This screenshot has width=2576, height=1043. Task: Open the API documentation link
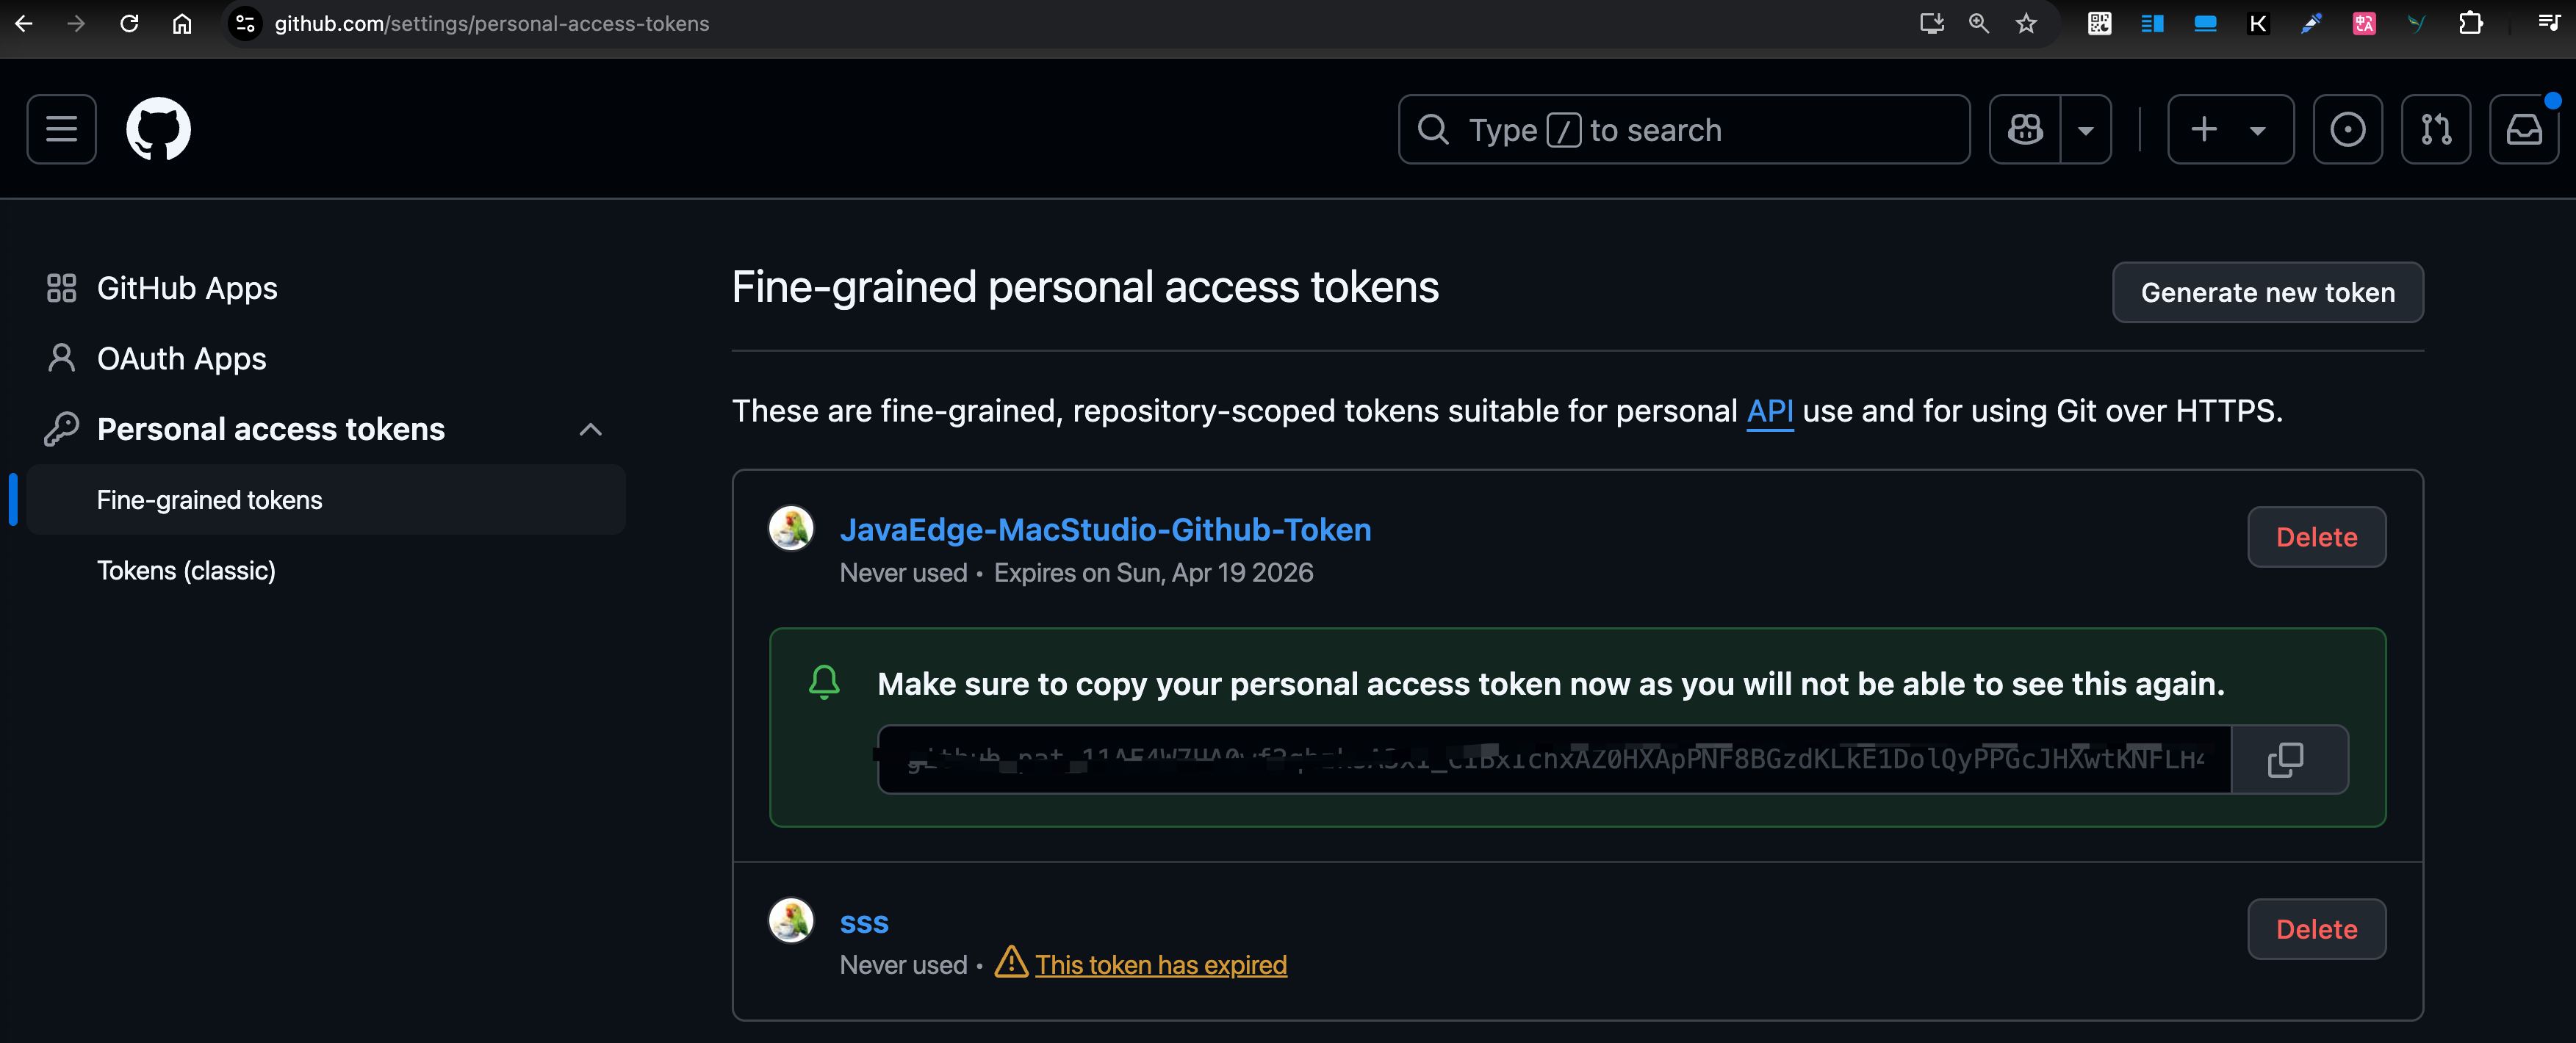pos(1769,410)
